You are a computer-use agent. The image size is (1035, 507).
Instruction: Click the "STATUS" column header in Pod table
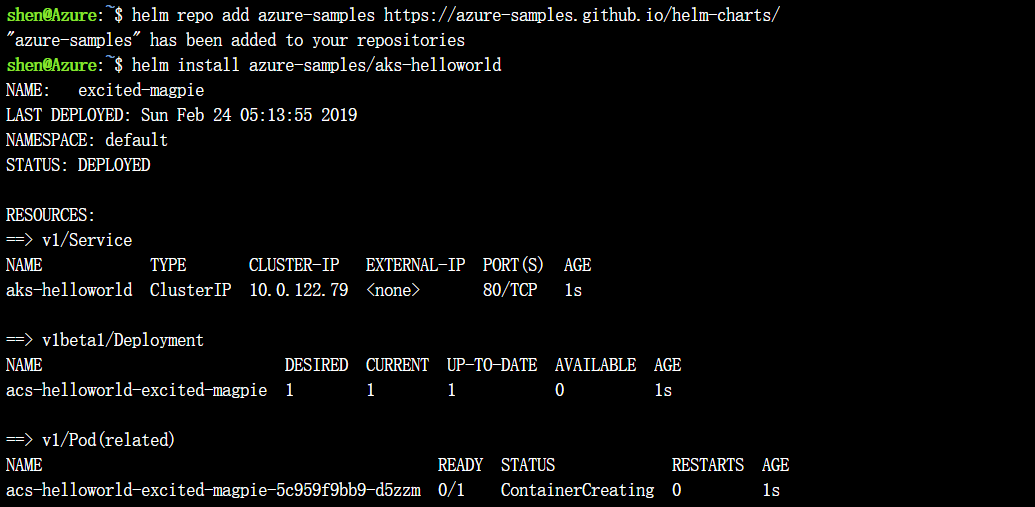528,465
